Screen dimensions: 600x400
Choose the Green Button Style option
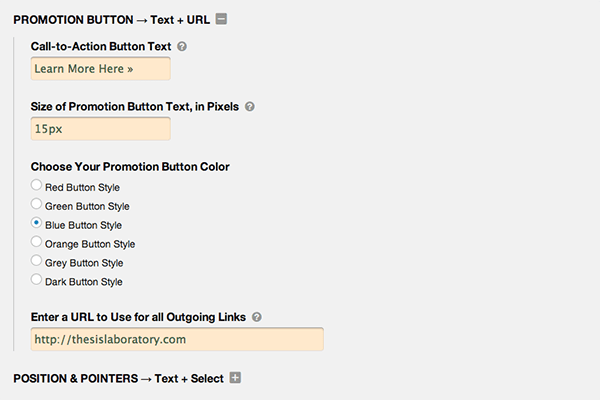[37, 204]
